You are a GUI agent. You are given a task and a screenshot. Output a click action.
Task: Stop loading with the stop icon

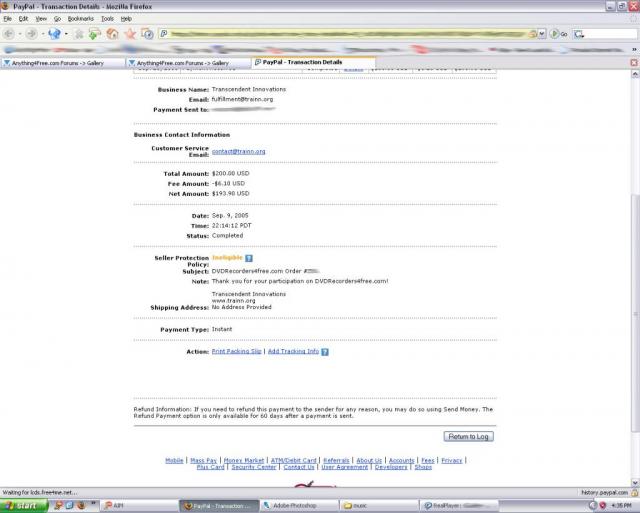pyautogui.click(x=79, y=34)
